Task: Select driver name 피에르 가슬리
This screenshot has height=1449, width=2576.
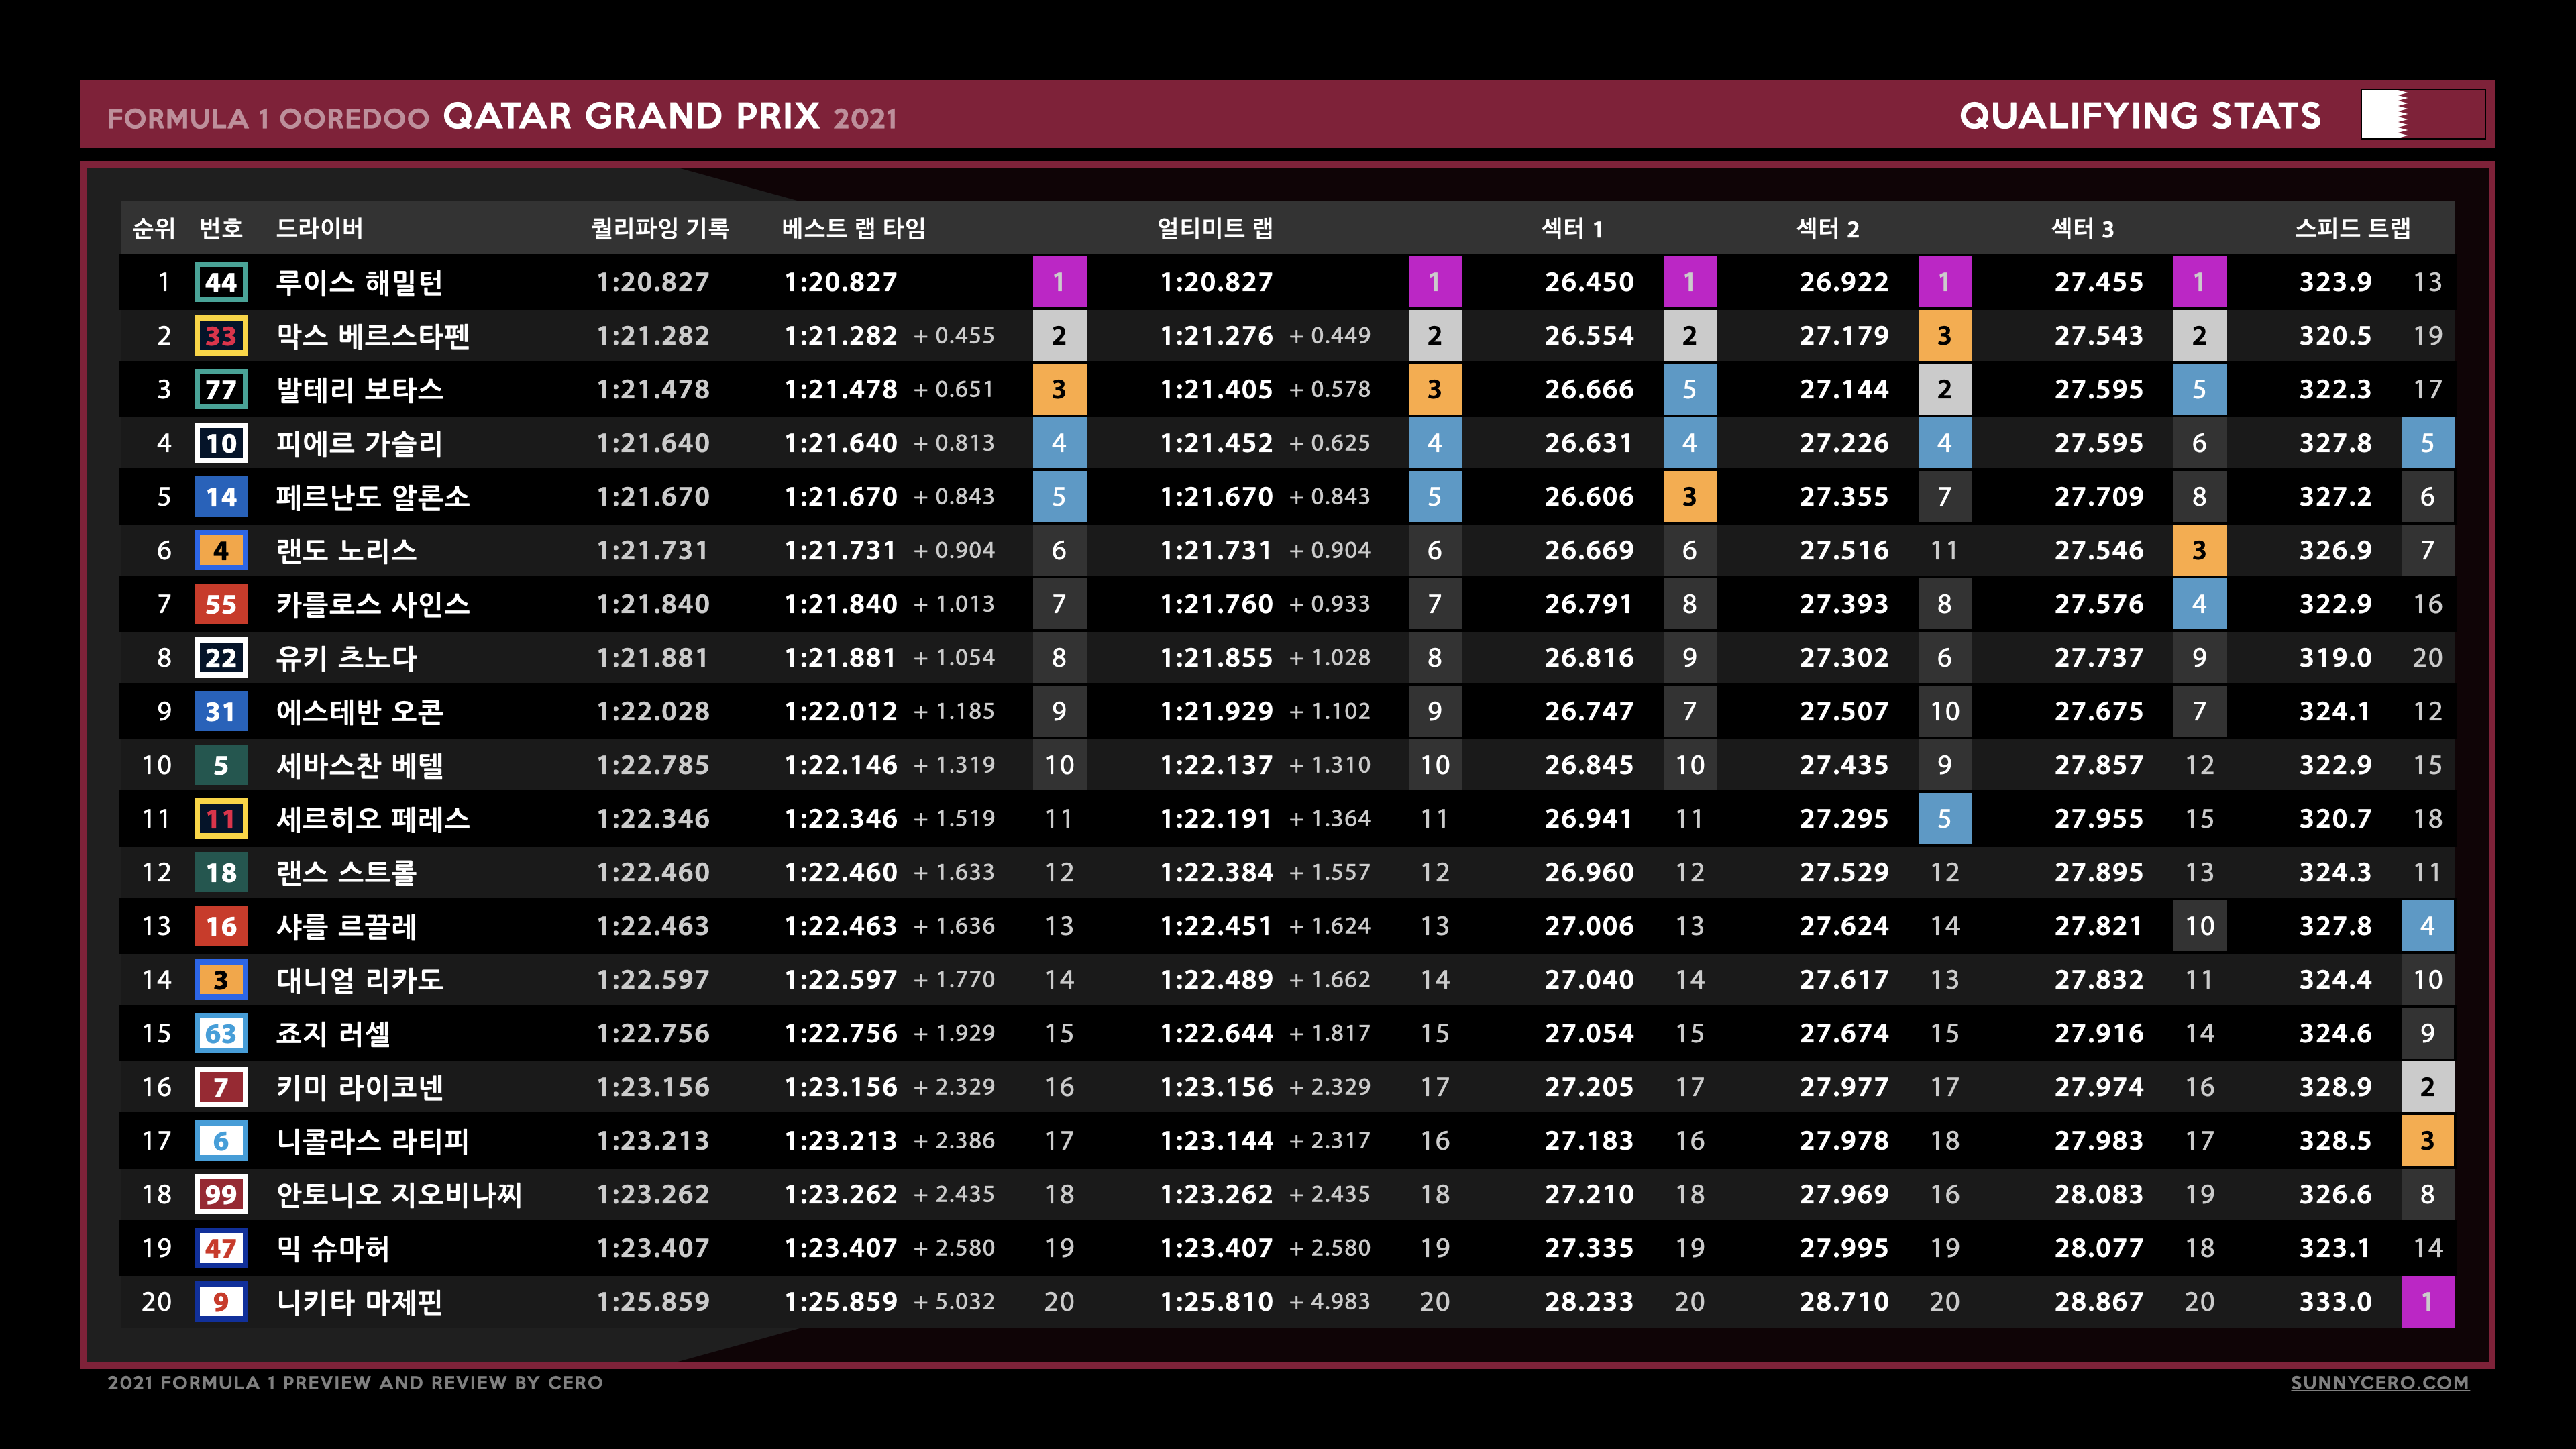Action: point(359,443)
